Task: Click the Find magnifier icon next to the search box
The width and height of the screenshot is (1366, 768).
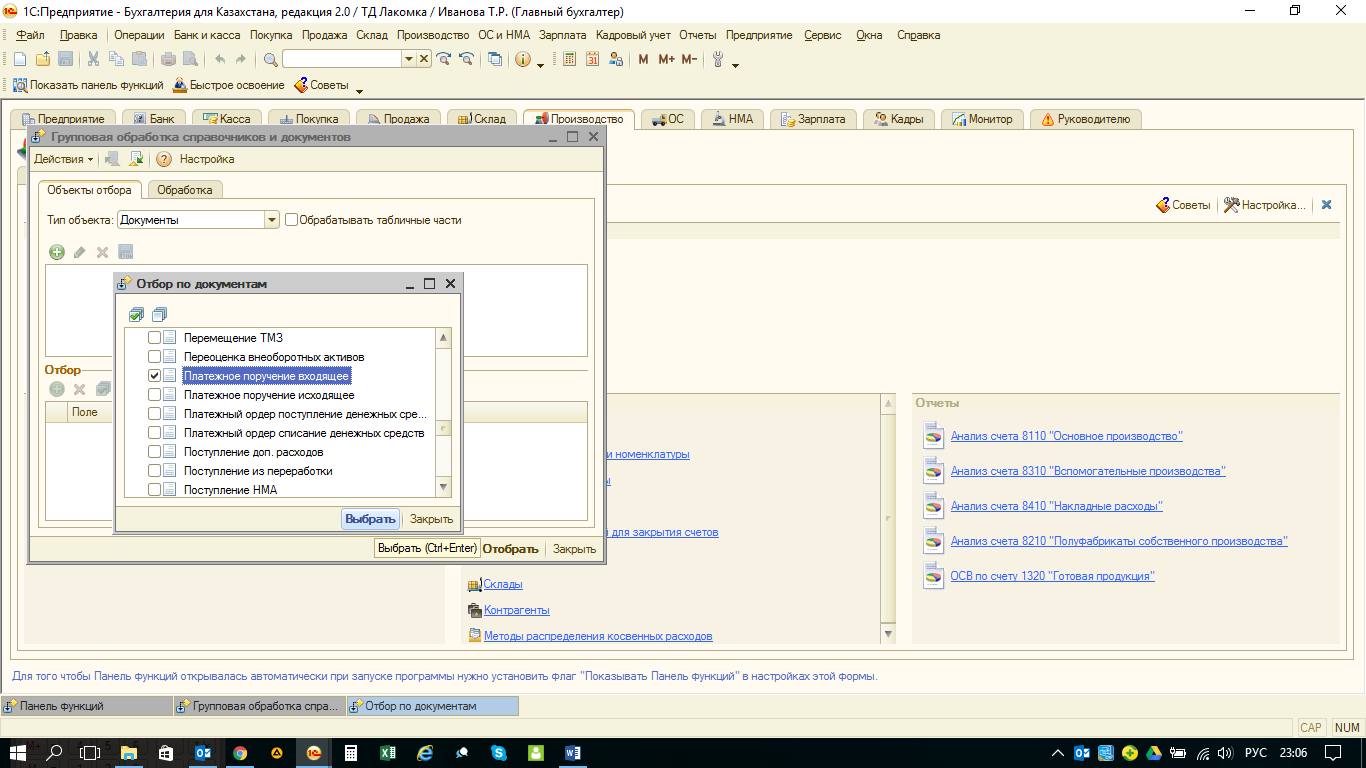Action: pos(270,59)
